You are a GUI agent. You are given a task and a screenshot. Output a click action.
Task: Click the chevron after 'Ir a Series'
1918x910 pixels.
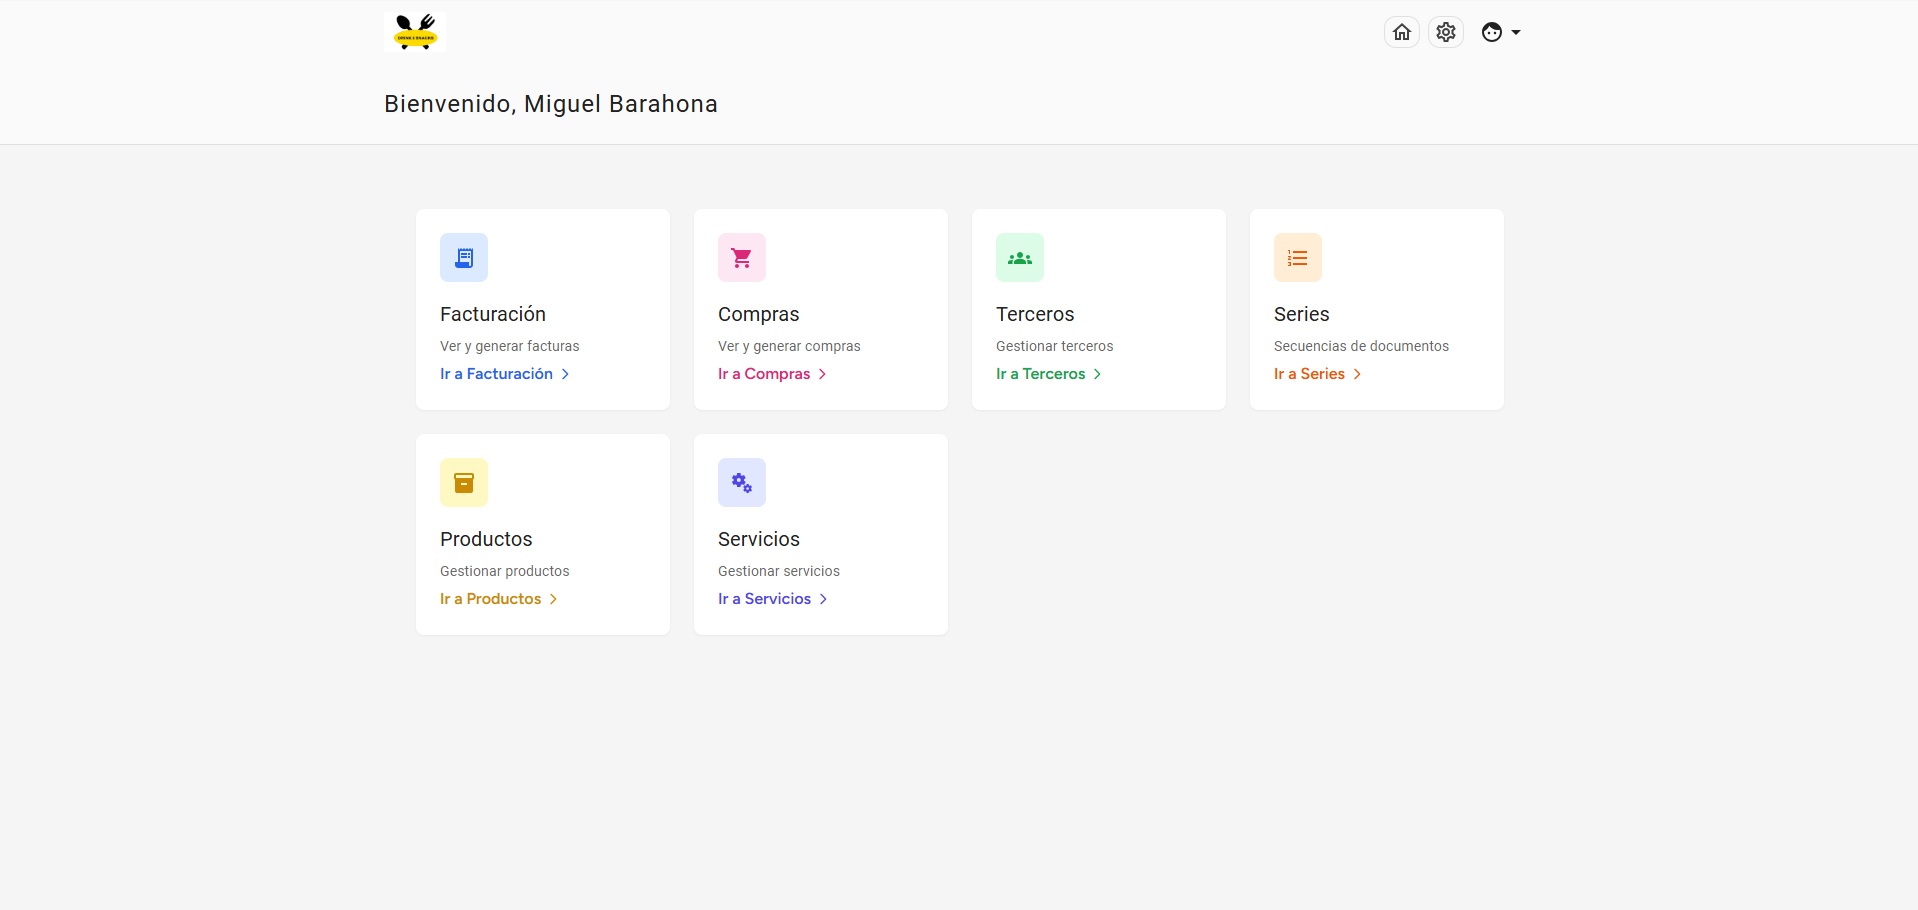(1357, 374)
